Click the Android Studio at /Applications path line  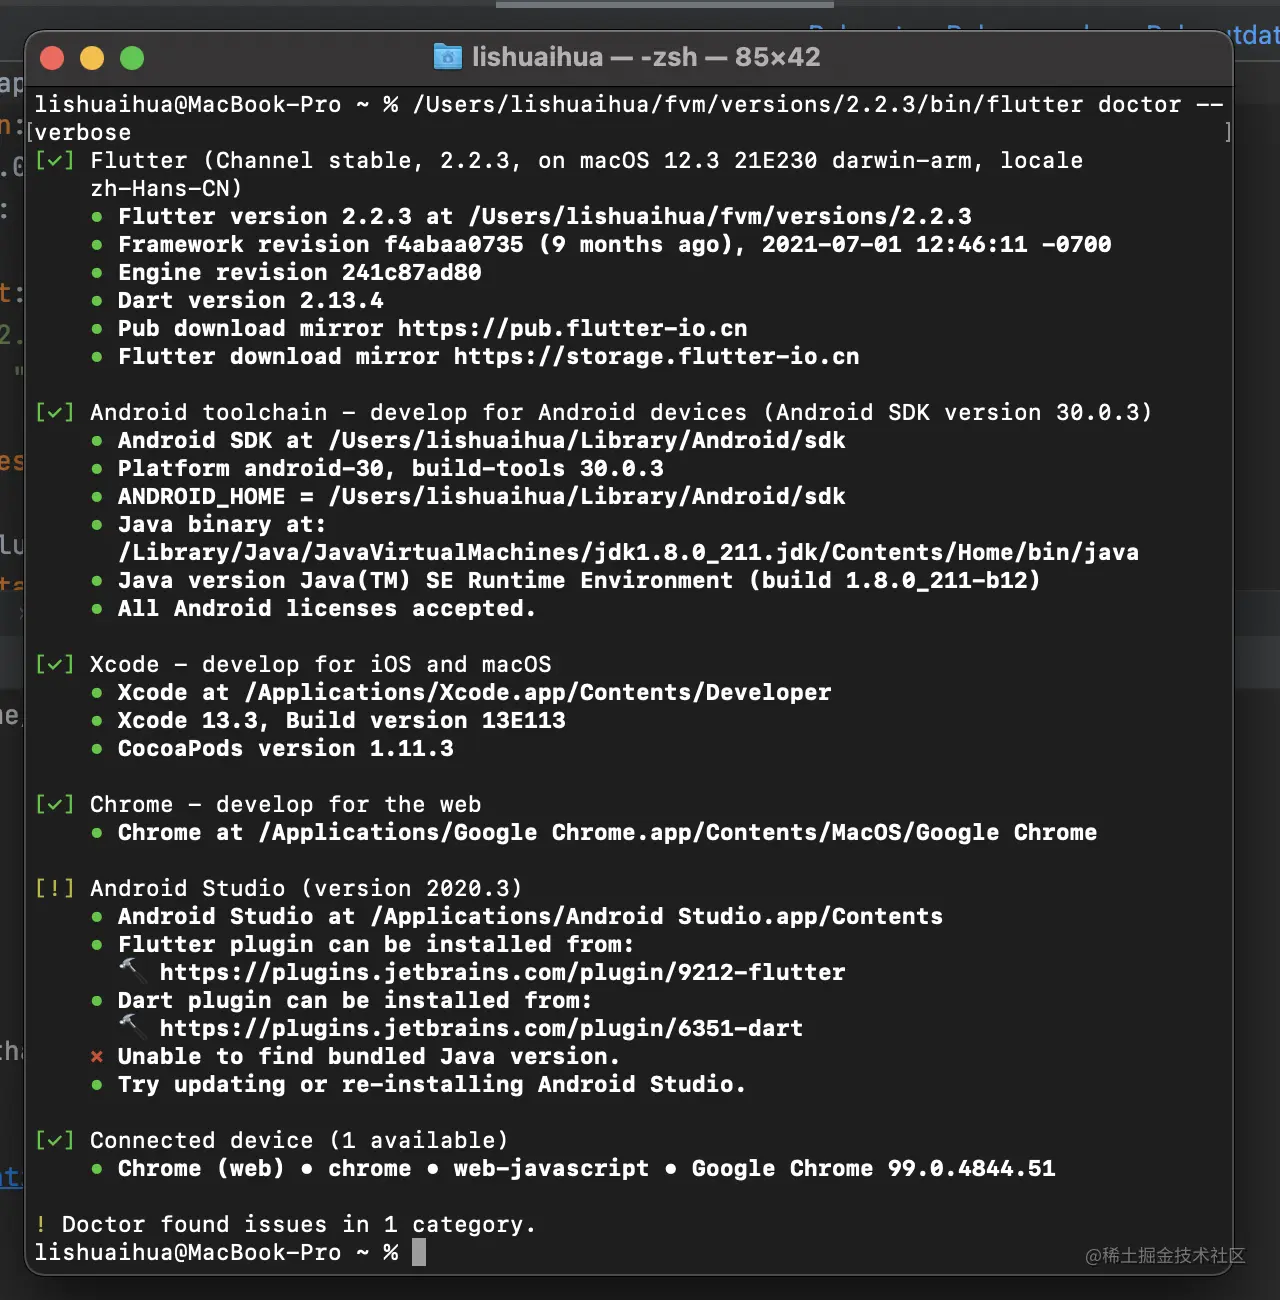530,917
